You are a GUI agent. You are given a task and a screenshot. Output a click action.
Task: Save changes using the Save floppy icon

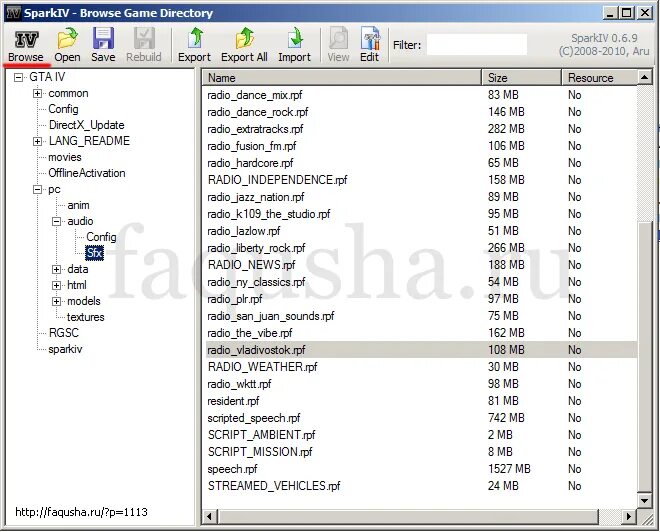click(x=103, y=38)
